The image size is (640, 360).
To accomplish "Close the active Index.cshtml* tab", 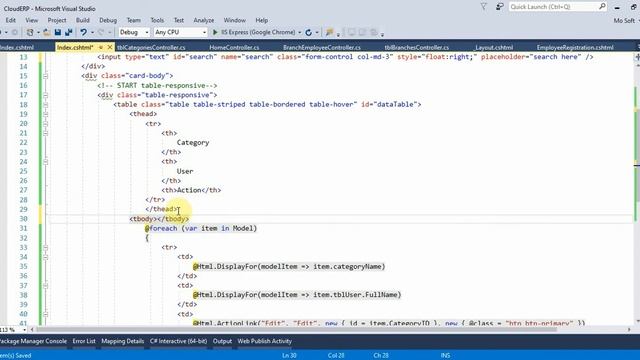I will [x=109, y=47].
